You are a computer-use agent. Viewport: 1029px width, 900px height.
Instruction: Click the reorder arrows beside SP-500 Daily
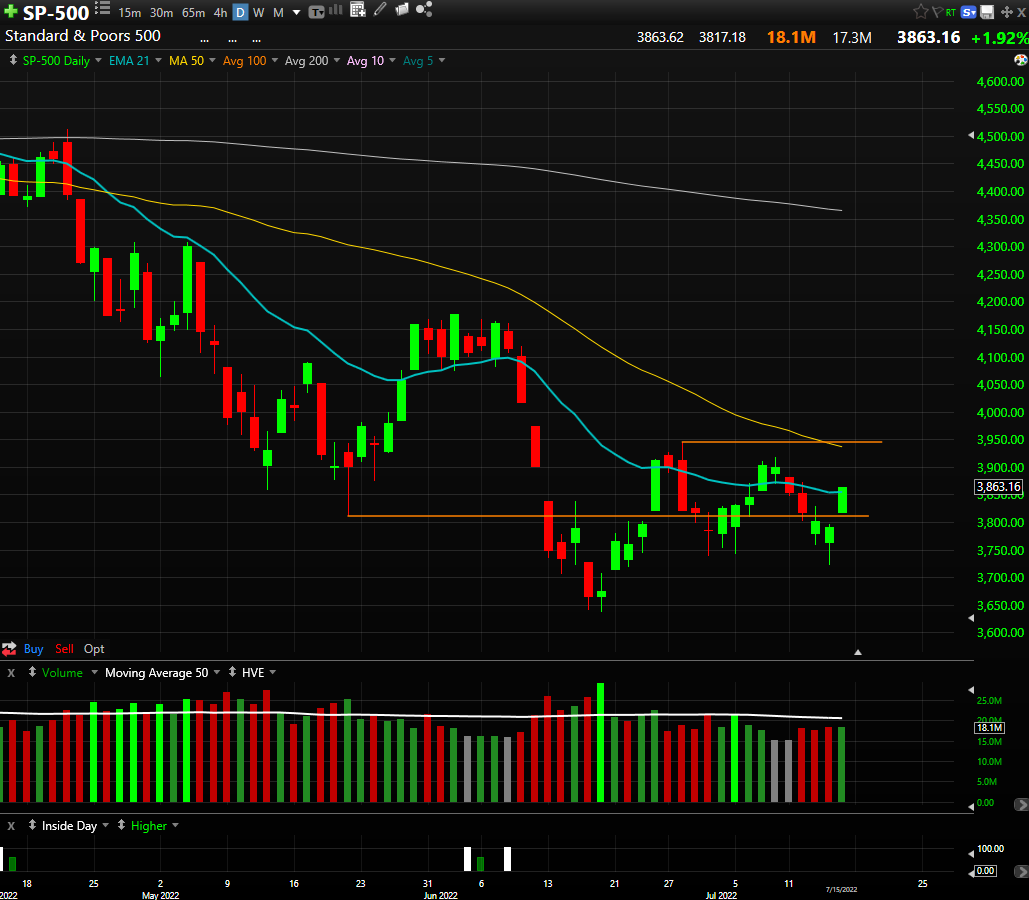coord(12,60)
